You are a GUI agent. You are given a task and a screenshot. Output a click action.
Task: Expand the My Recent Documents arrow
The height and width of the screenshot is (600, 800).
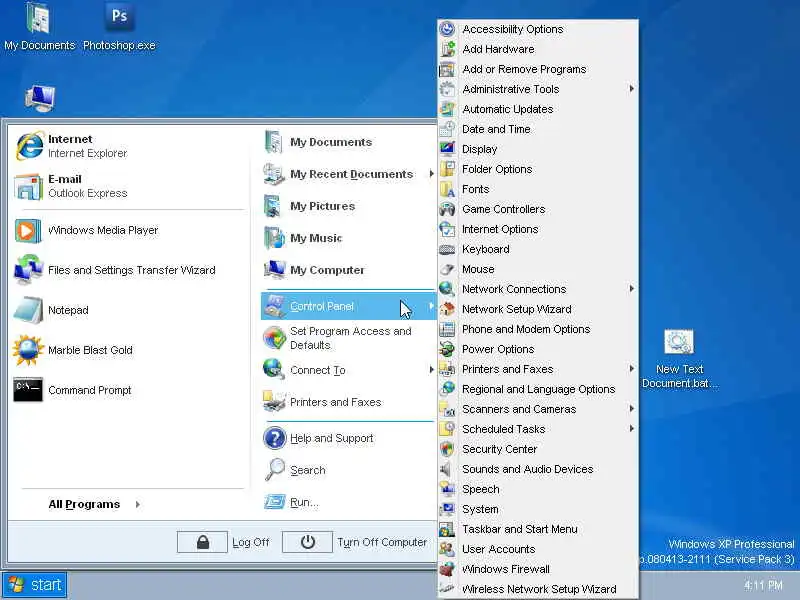pyautogui.click(x=431, y=174)
